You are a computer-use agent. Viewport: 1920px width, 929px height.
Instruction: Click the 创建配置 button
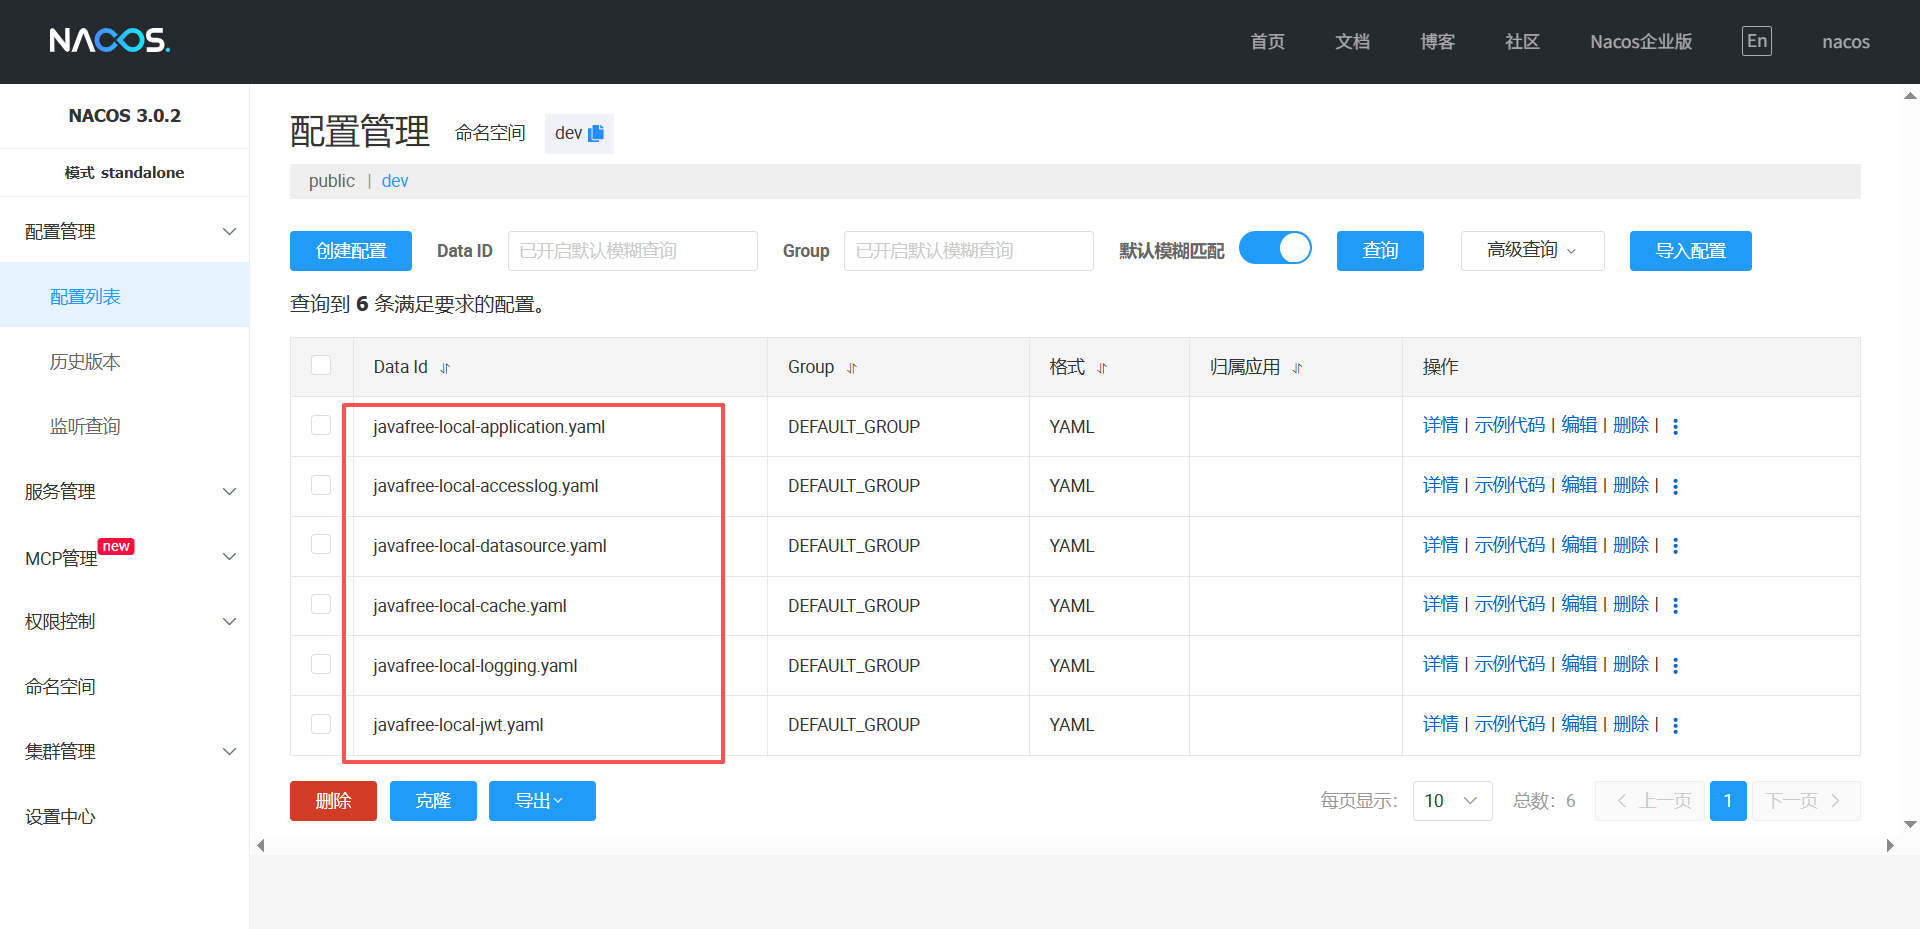coord(350,251)
